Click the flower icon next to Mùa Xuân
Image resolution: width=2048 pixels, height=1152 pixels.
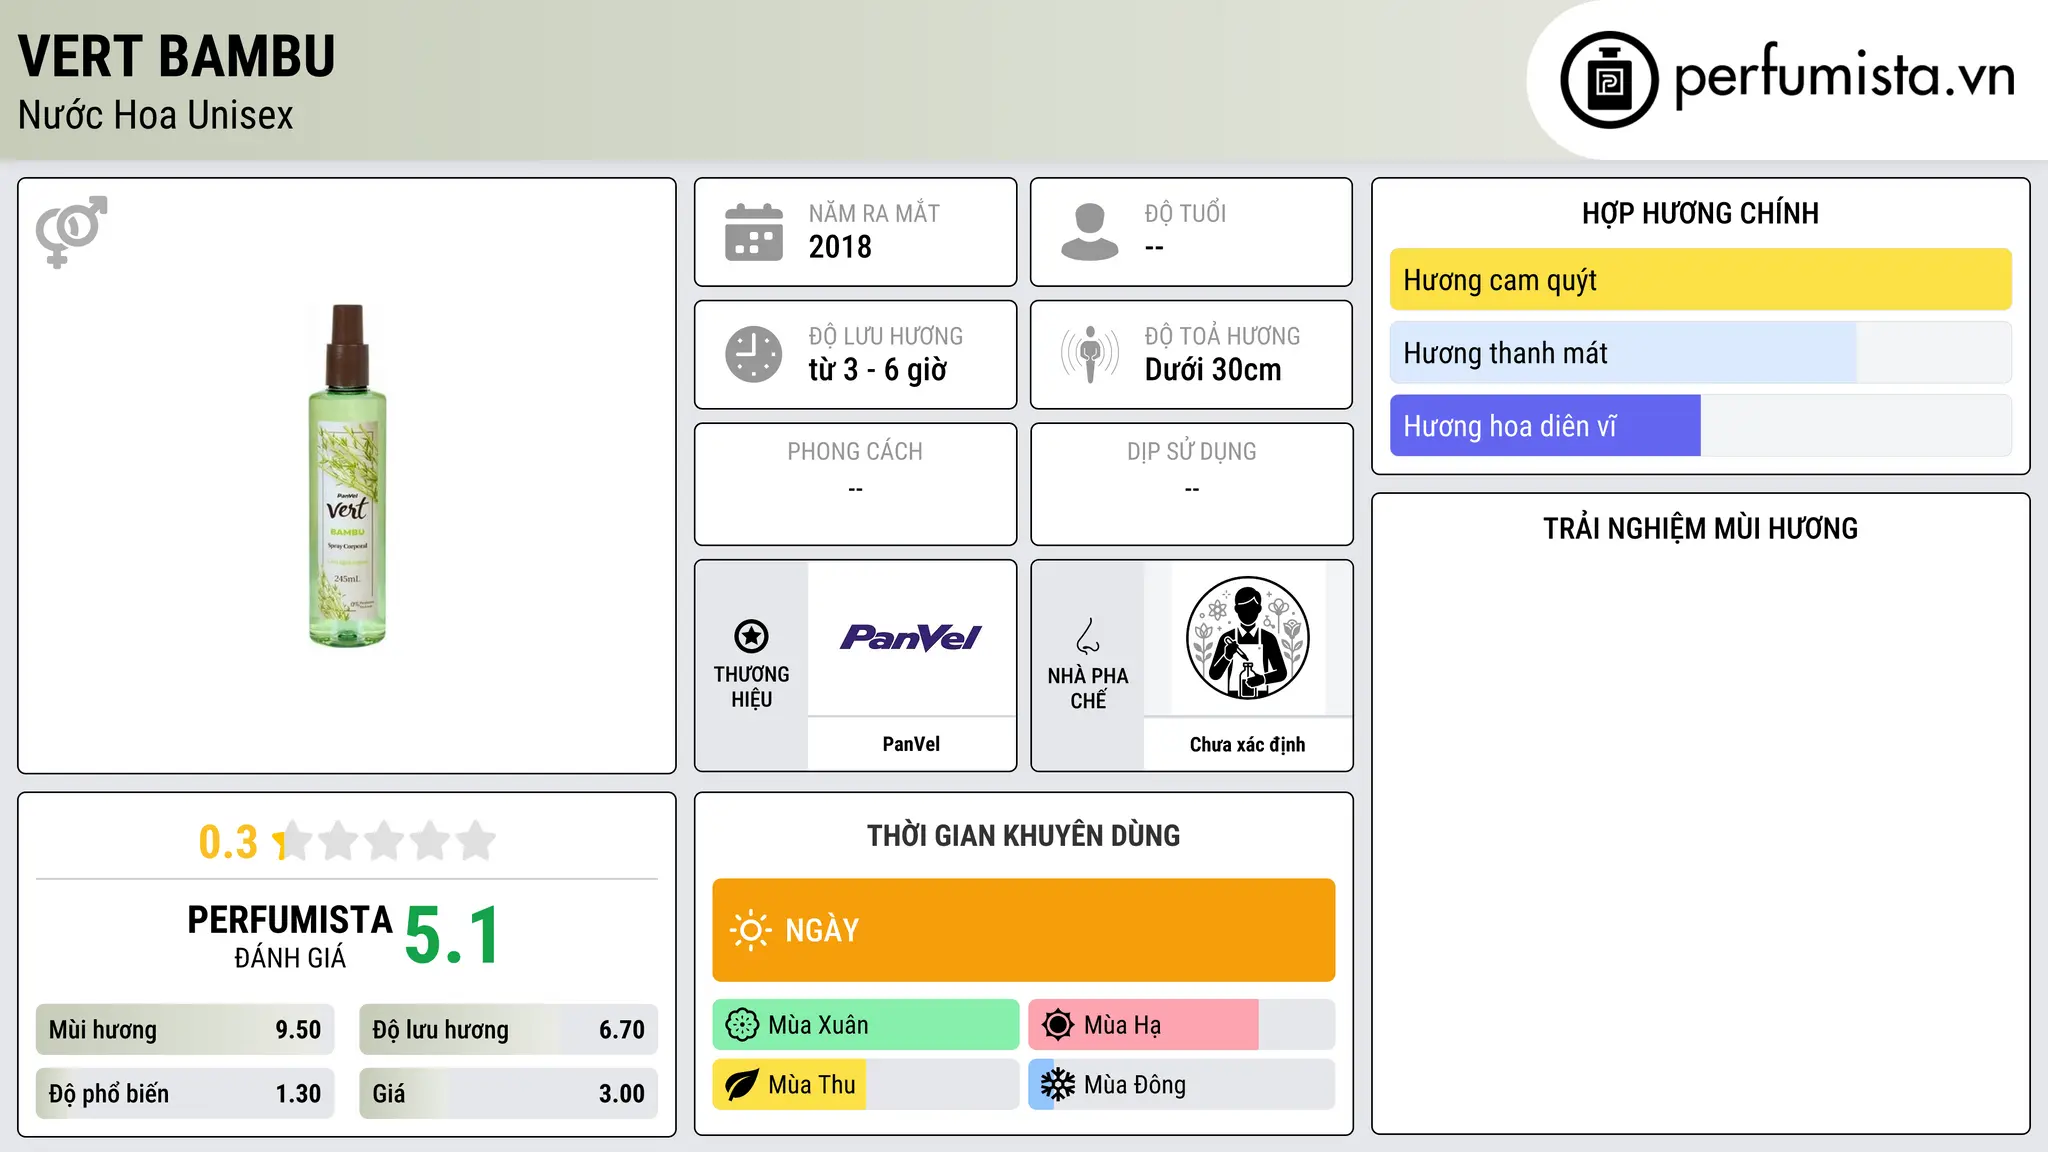click(742, 1025)
